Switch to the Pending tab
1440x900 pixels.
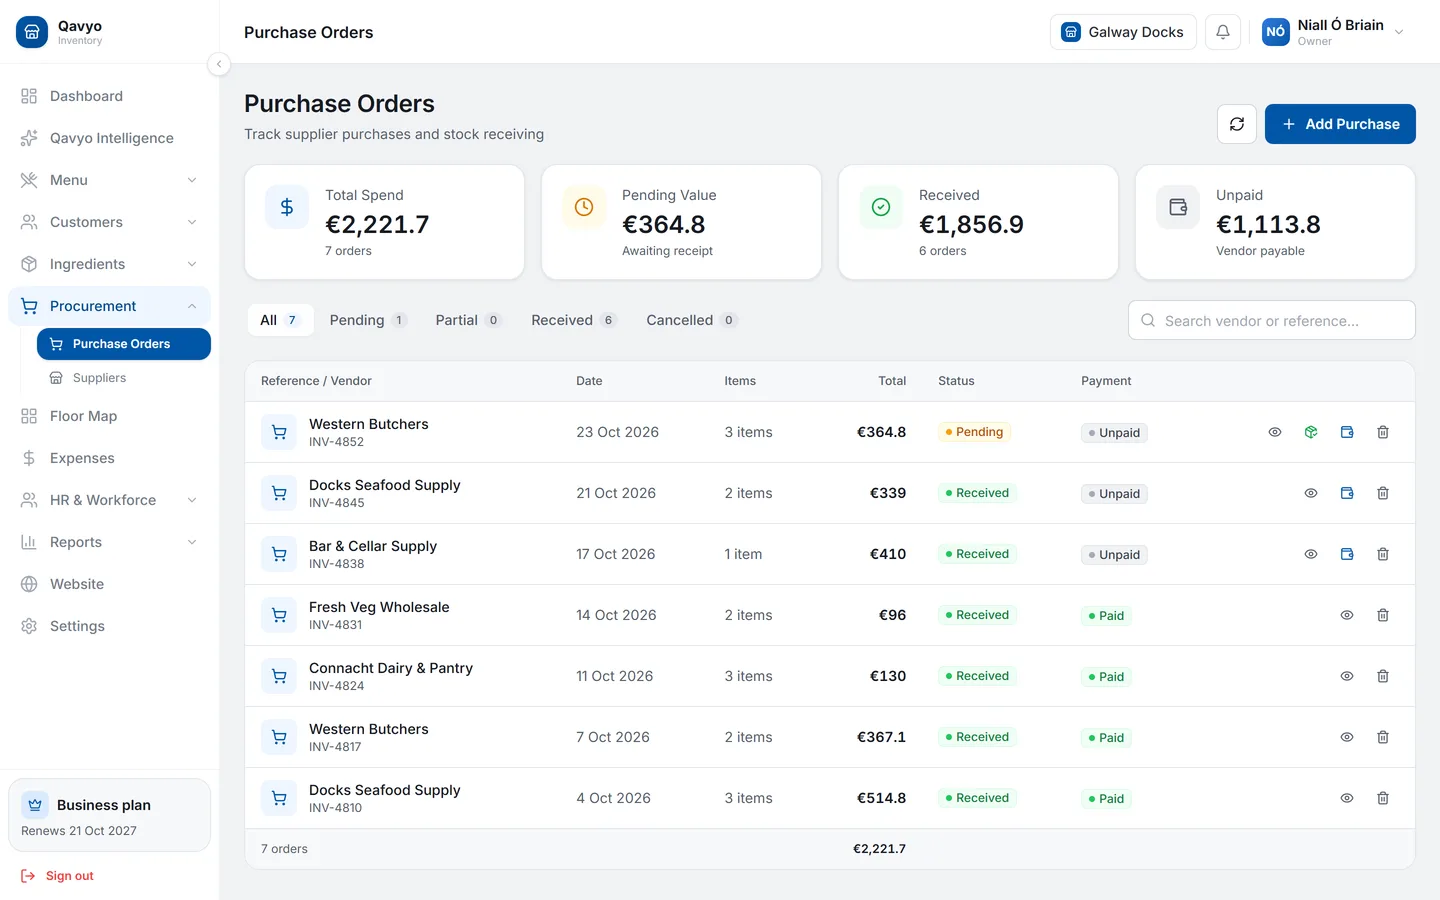coord(367,320)
